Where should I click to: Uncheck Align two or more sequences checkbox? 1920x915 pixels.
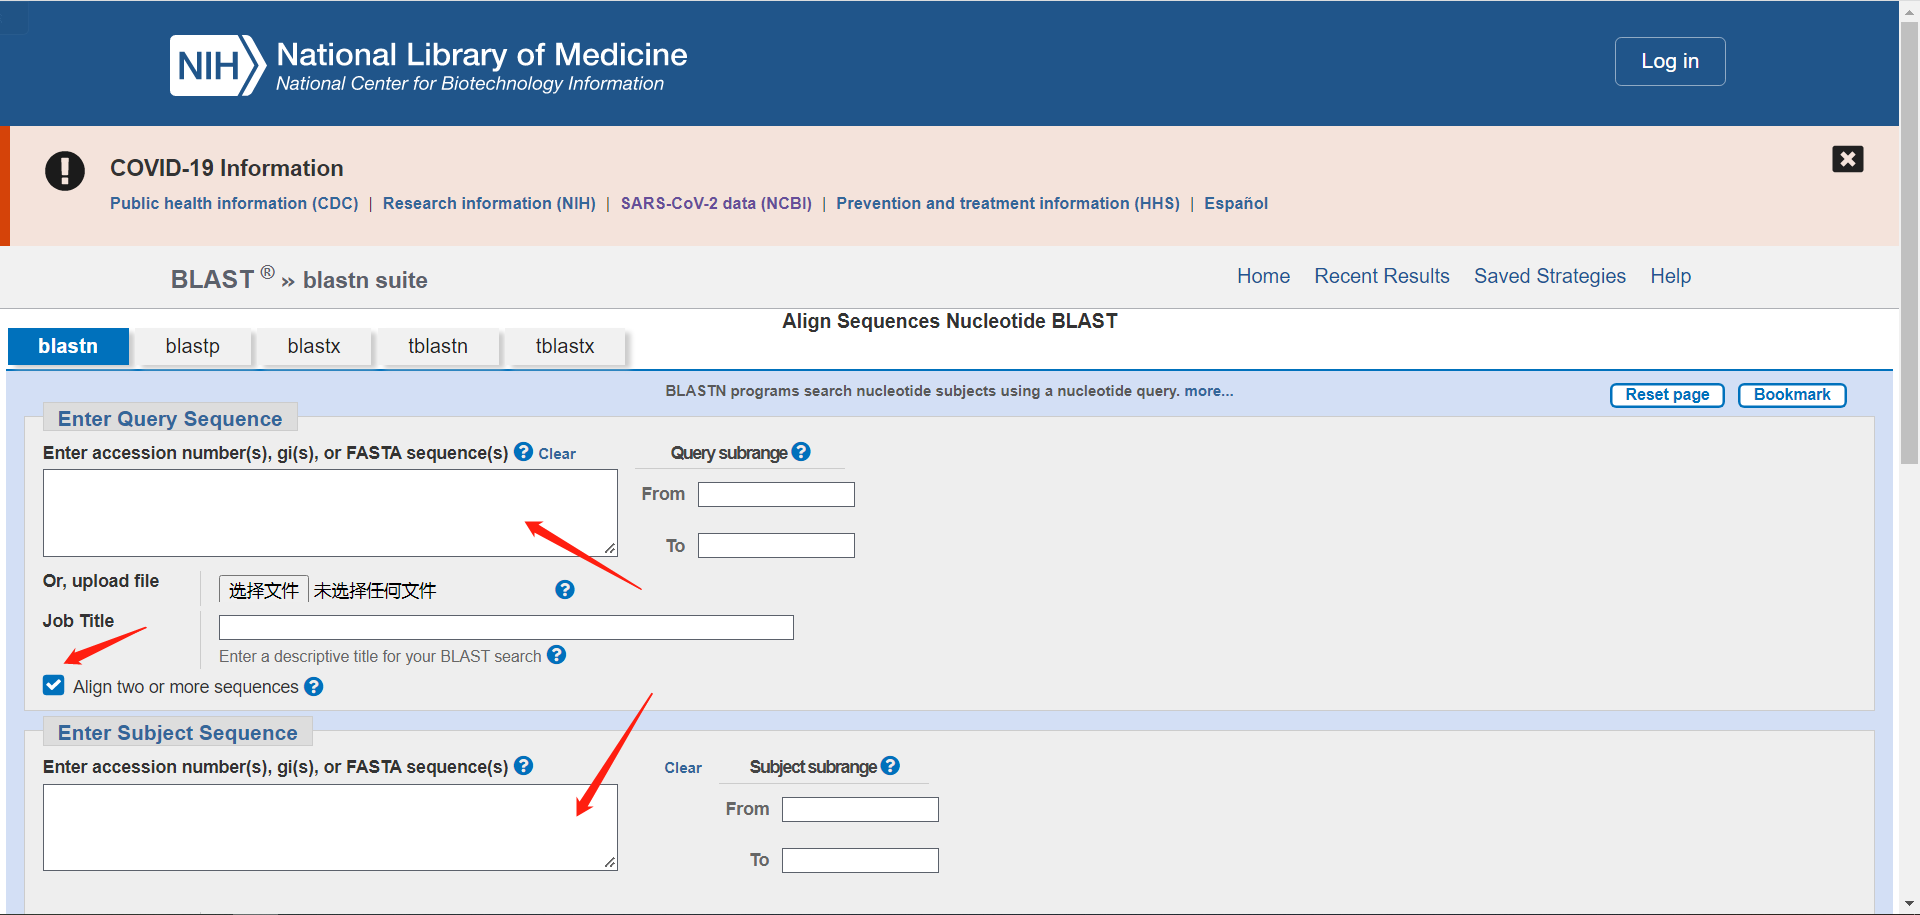click(54, 685)
